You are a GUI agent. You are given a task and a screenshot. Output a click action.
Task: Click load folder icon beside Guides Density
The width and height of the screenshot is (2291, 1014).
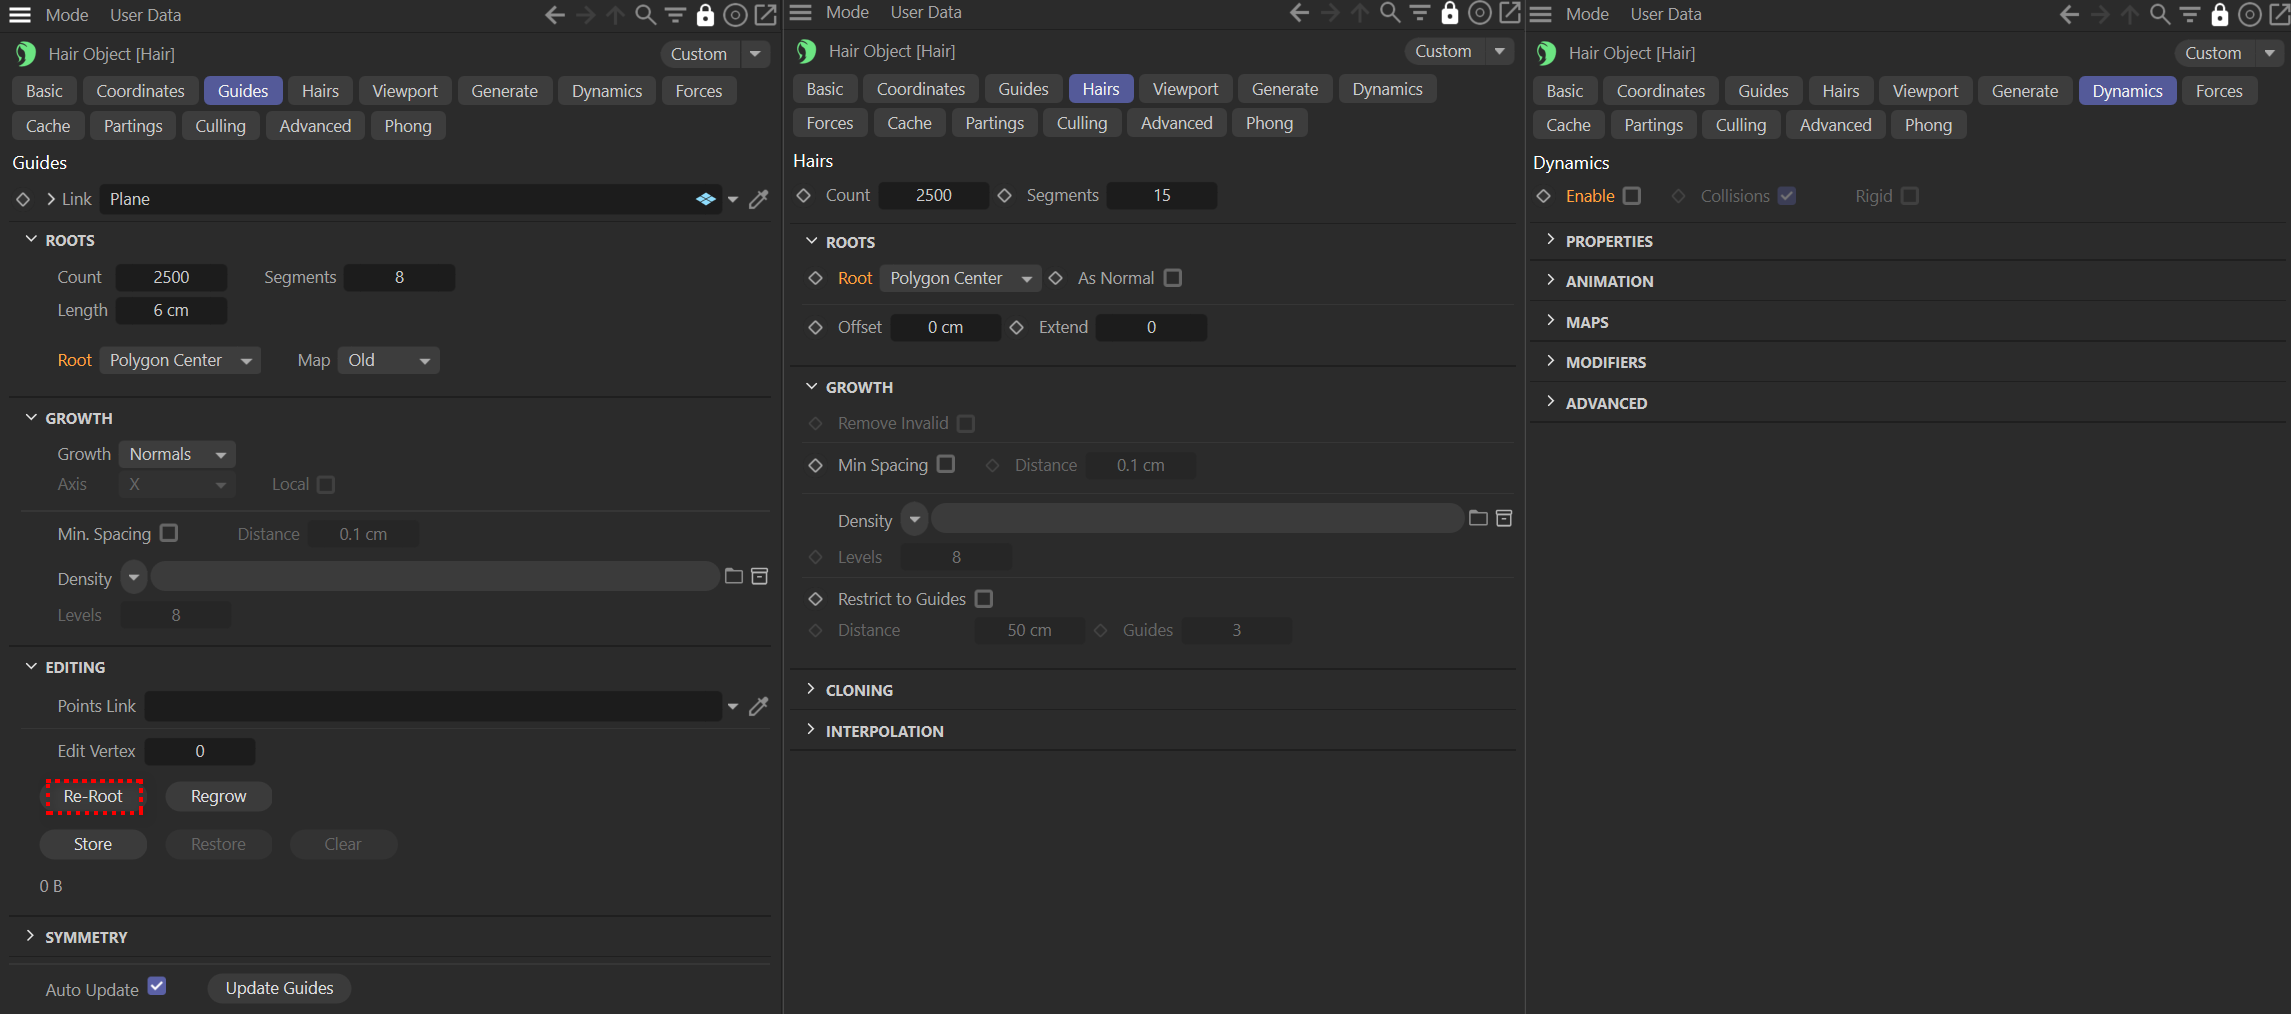coord(734,576)
